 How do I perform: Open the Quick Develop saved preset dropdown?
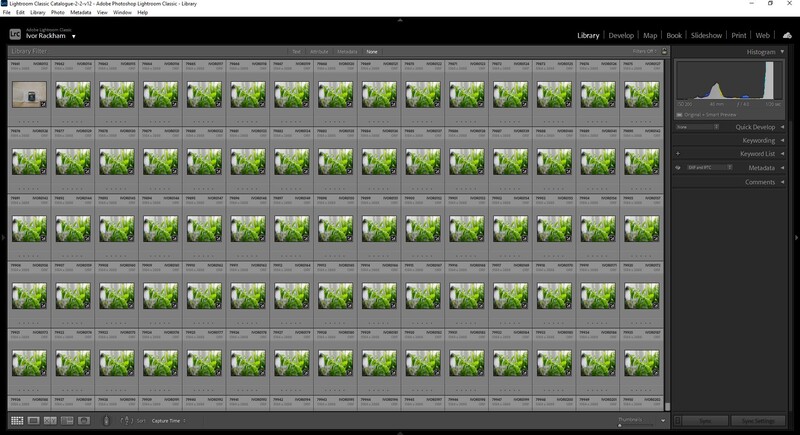(x=697, y=127)
